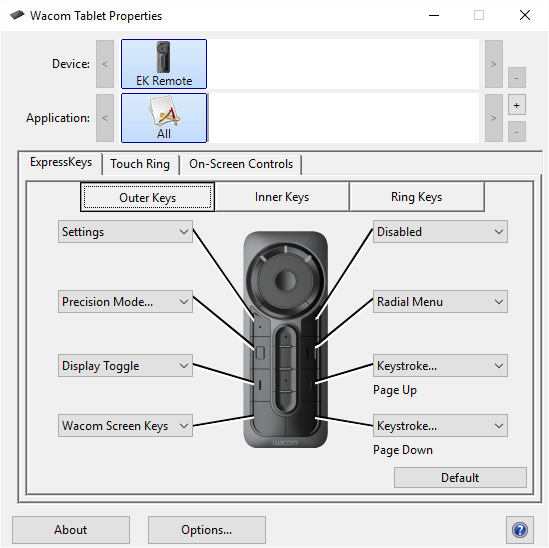Screen dimensions: 549x548
Task: Open the Wacom Screen Keys dropdown
Action: pyautogui.click(x=125, y=425)
